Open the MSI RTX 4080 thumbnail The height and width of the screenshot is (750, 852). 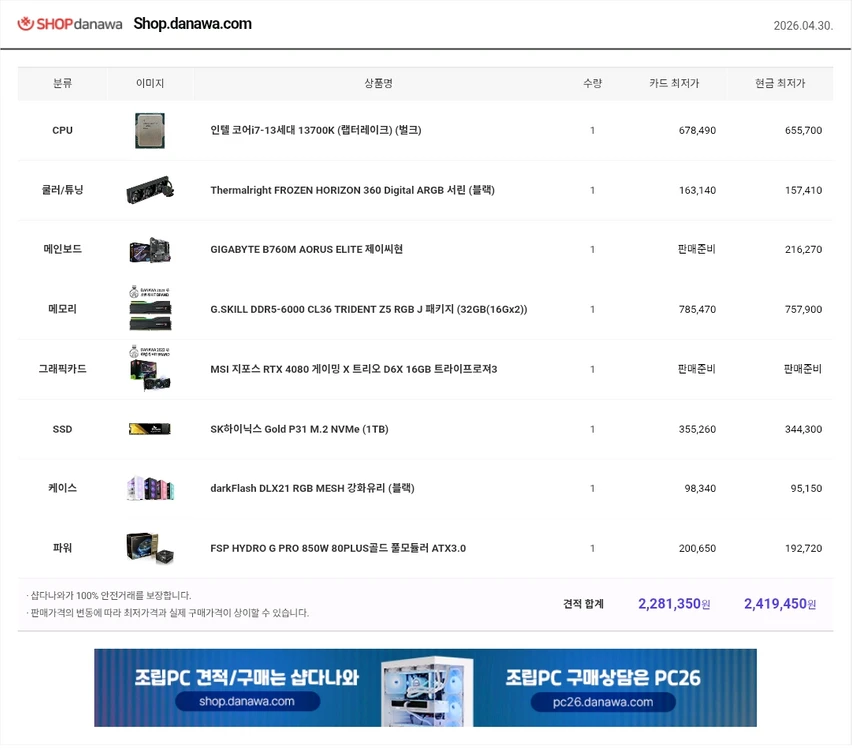(150, 368)
